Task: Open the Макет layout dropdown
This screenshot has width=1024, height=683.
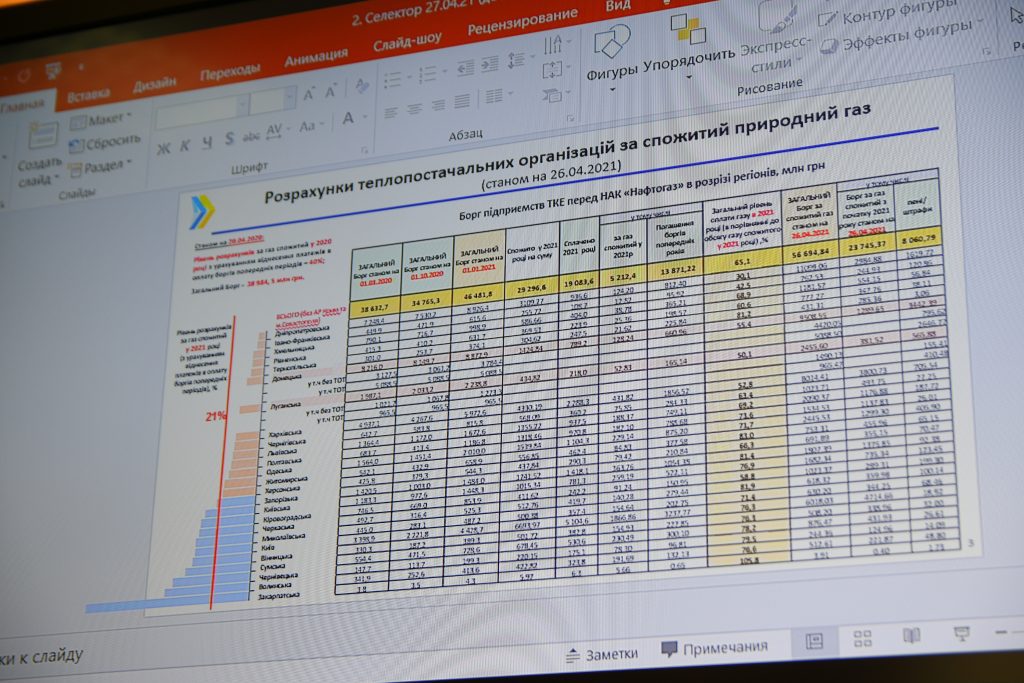Action: tap(101, 121)
